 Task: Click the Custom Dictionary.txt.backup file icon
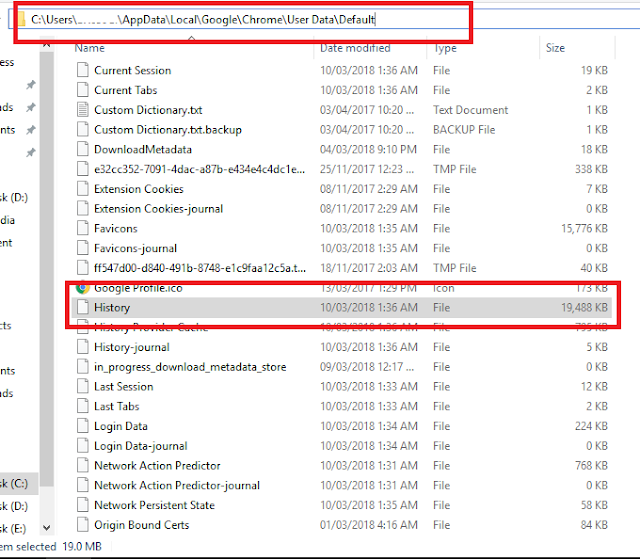83,129
